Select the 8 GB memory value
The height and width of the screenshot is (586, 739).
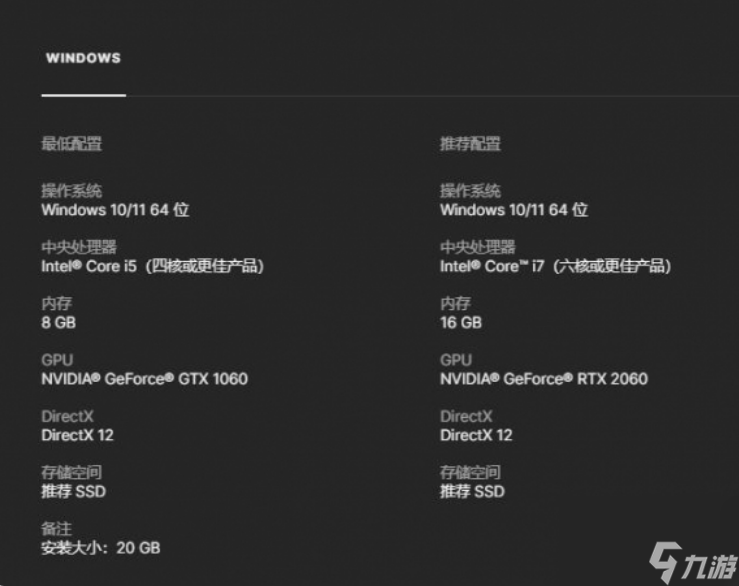[58, 322]
